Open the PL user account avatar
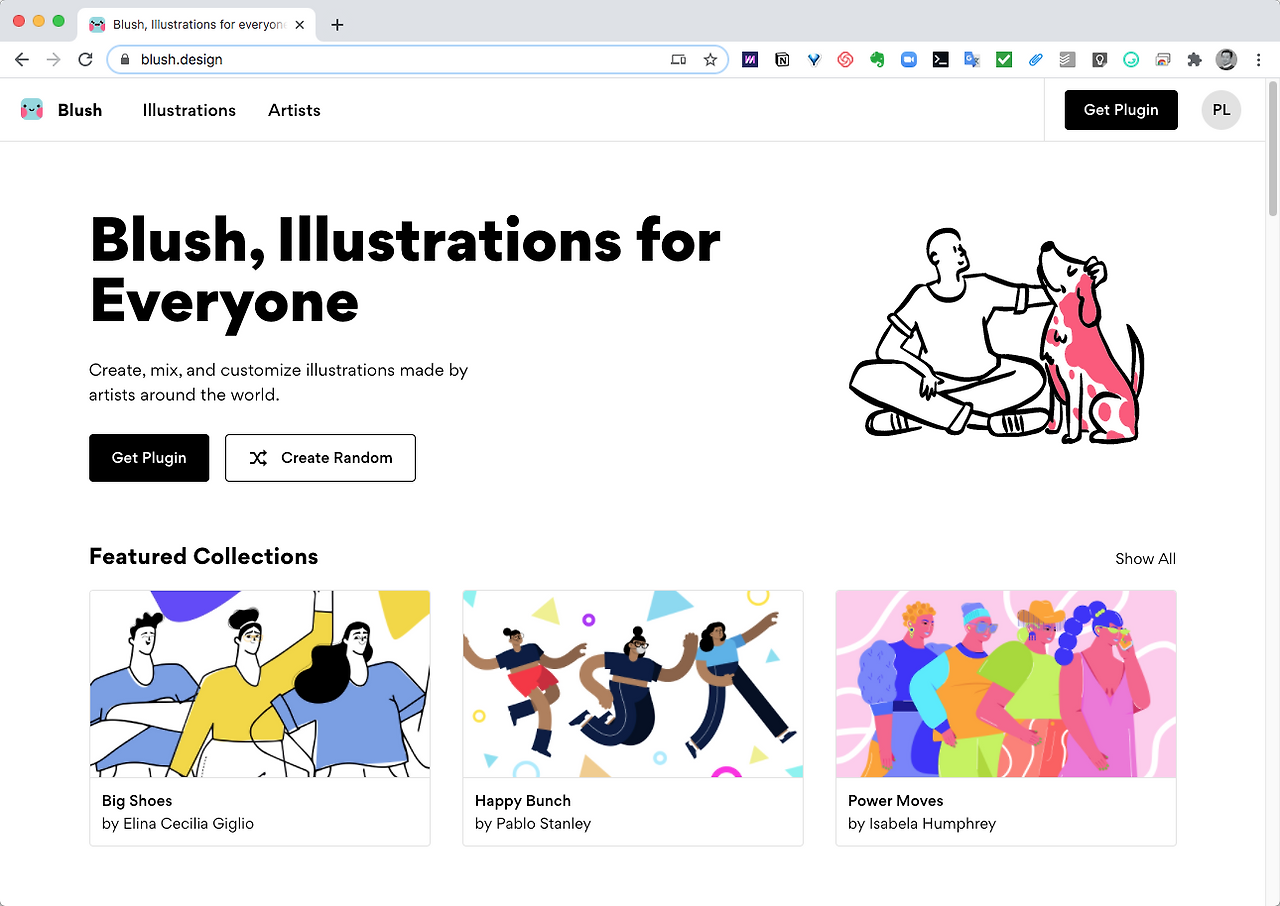Image resolution: width=1280 pixels, height=906 pixels. [1221, 110]
